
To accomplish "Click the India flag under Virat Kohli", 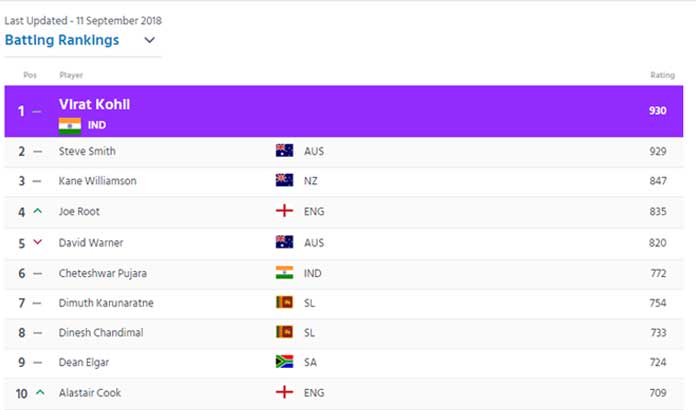I will tap(70, 126).
